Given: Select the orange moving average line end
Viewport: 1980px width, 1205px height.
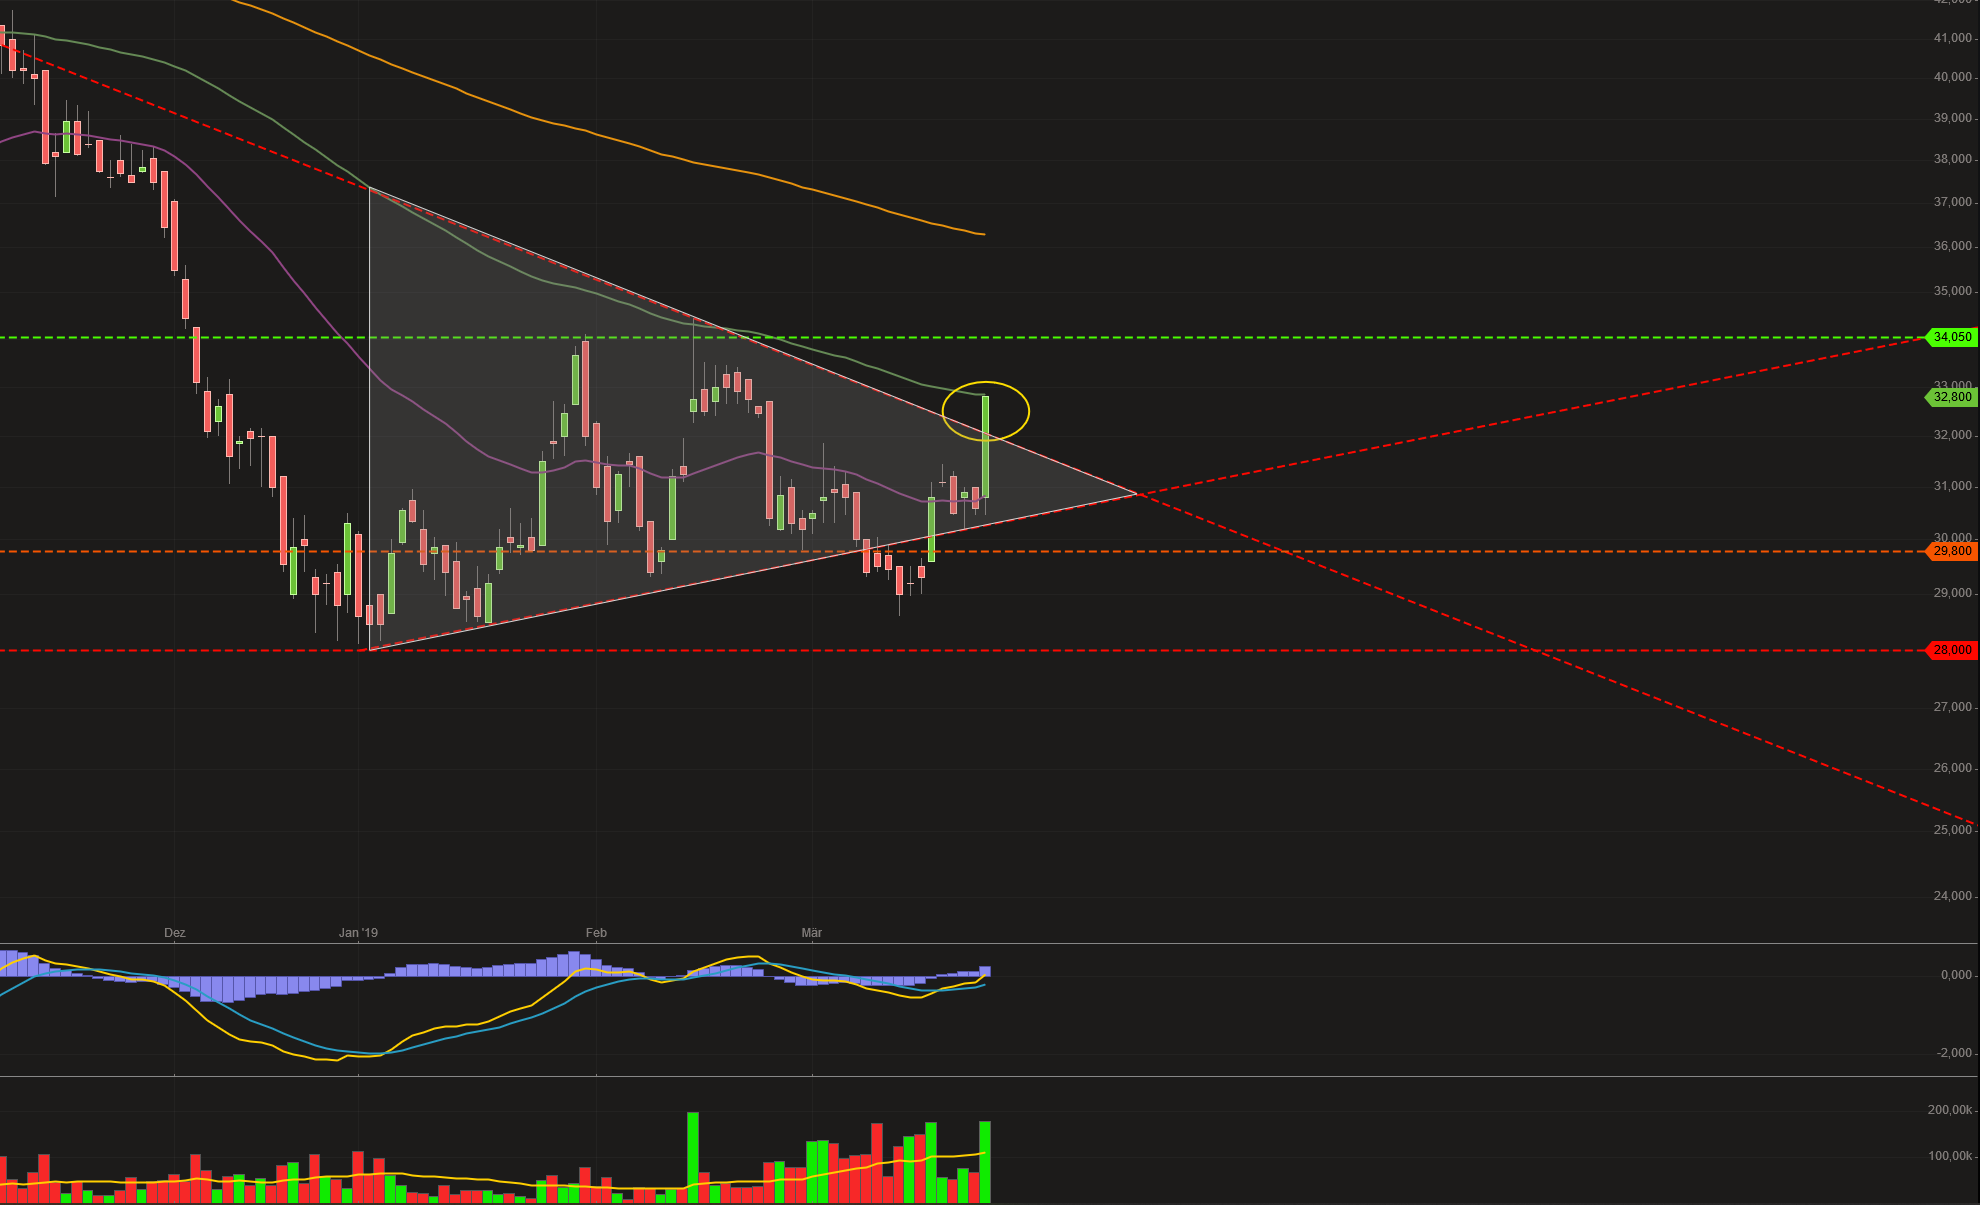Looking at the screenshot, I should [x=984, y=234].
